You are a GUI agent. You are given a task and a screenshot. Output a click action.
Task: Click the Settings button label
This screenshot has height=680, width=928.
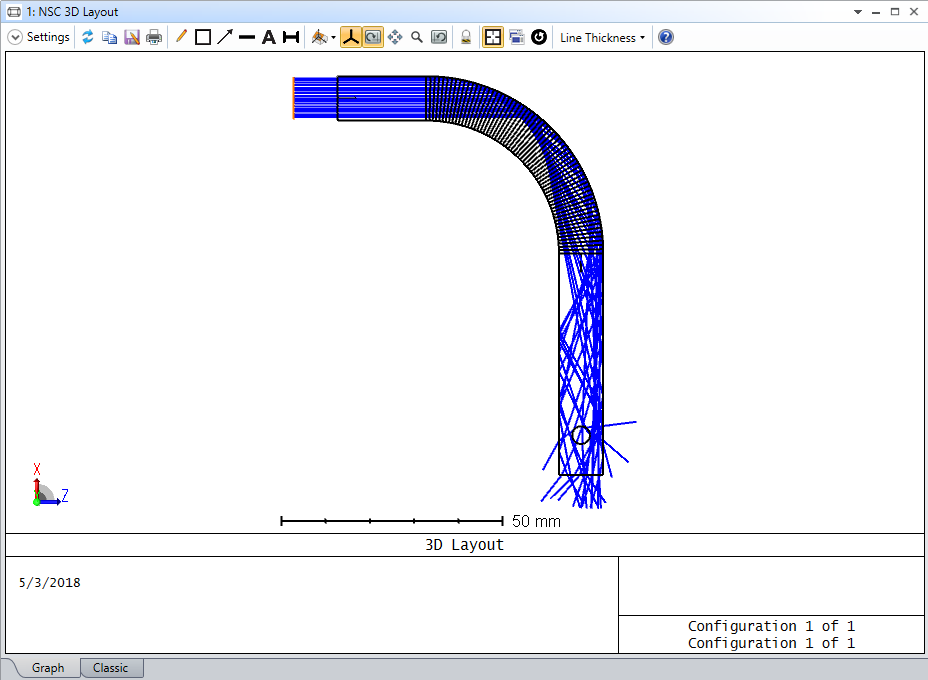coord(48,37)
